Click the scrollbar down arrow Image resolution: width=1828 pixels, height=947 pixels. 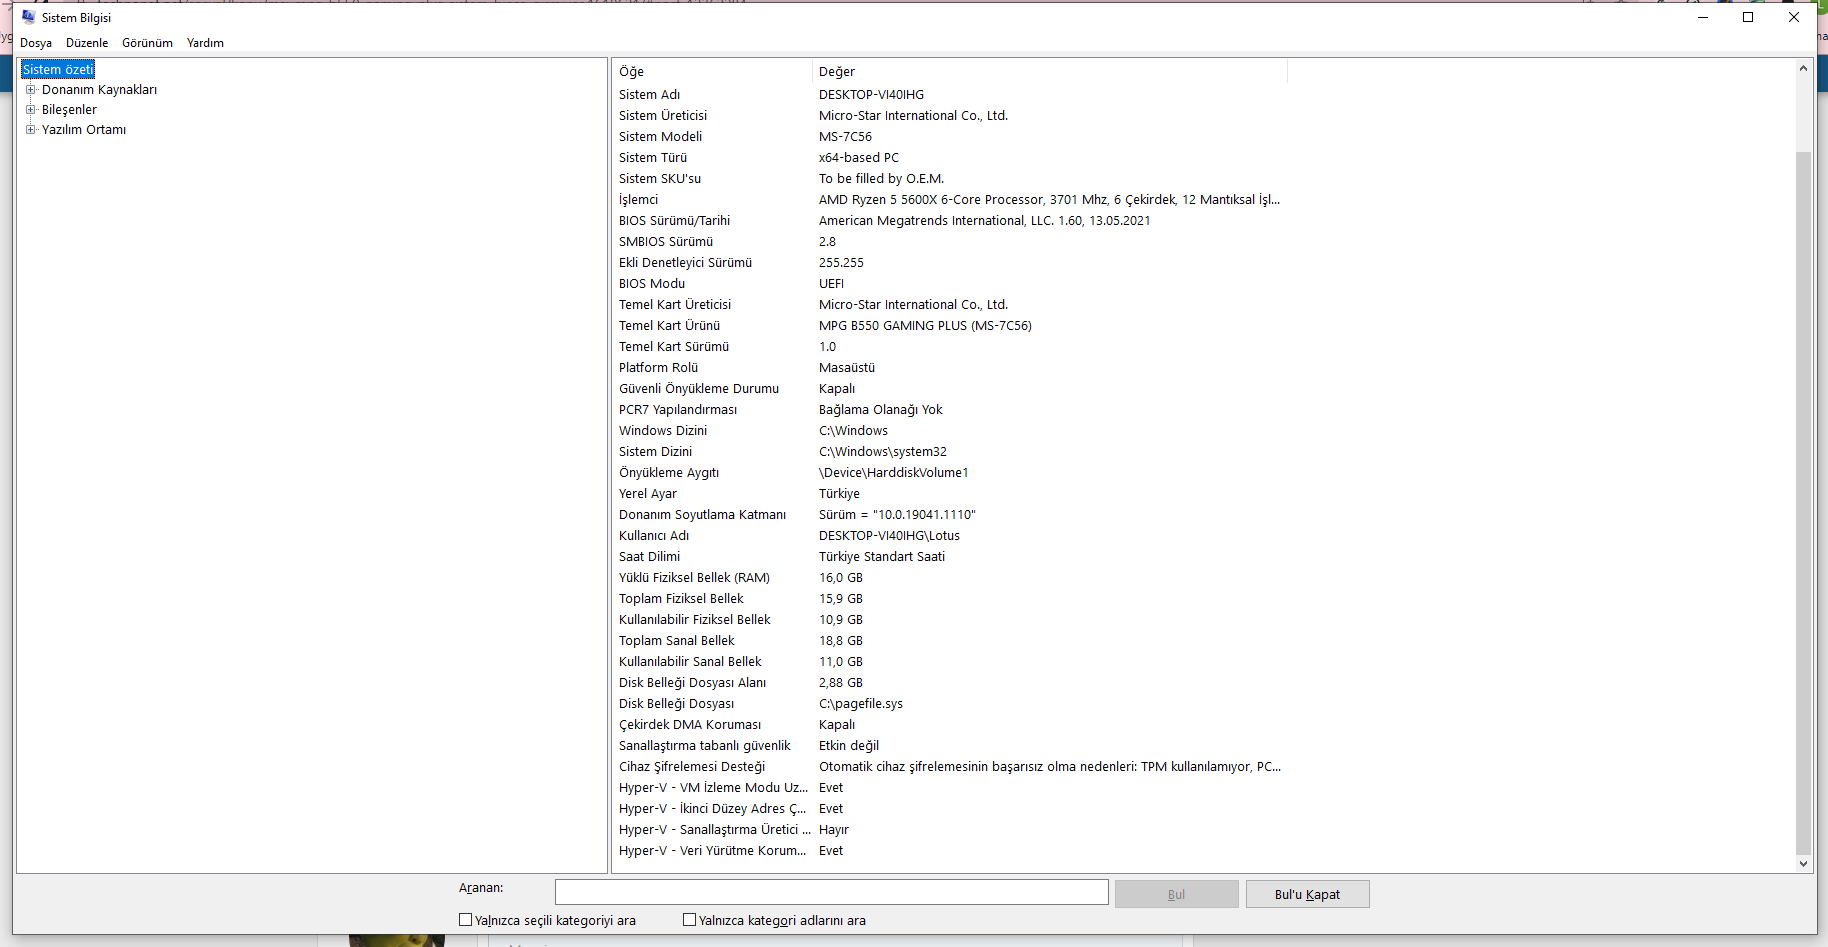pyautogui.click(x=1803, y=864)
